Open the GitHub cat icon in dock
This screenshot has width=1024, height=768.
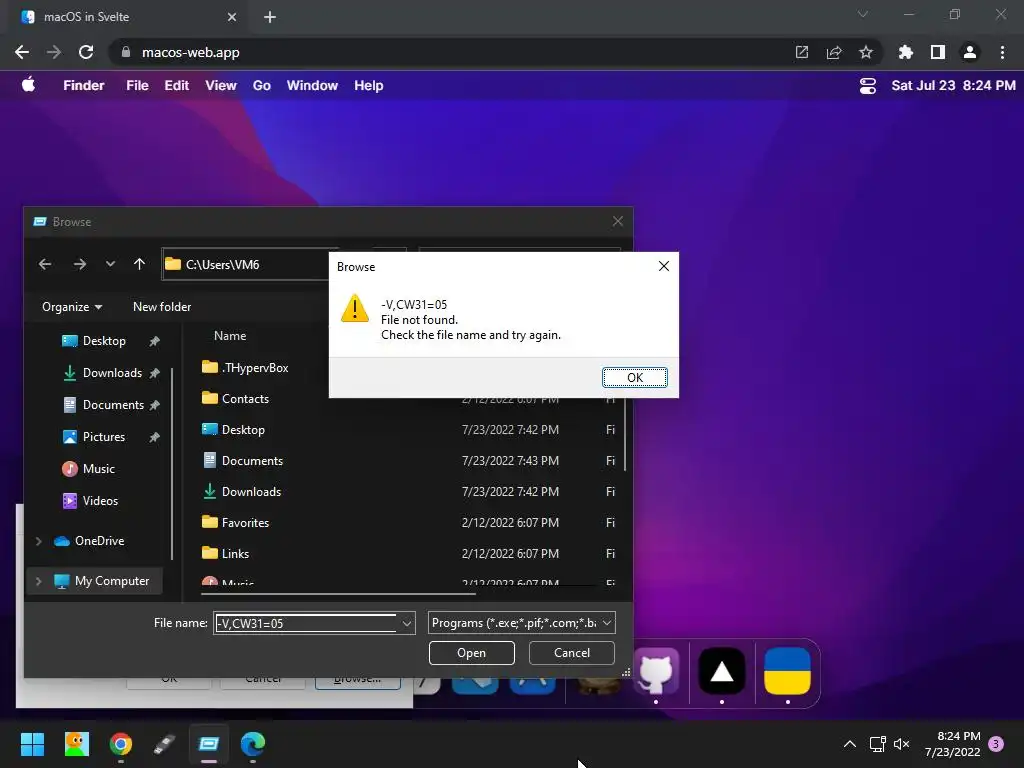(x=656, y=671)
